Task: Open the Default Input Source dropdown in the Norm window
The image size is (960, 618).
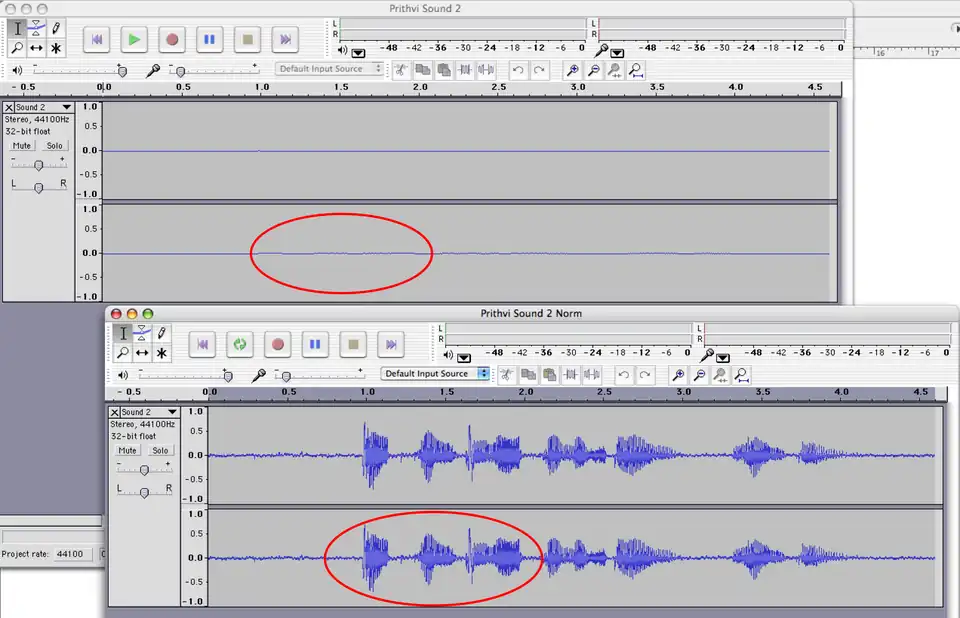Action: click(435, 374)
